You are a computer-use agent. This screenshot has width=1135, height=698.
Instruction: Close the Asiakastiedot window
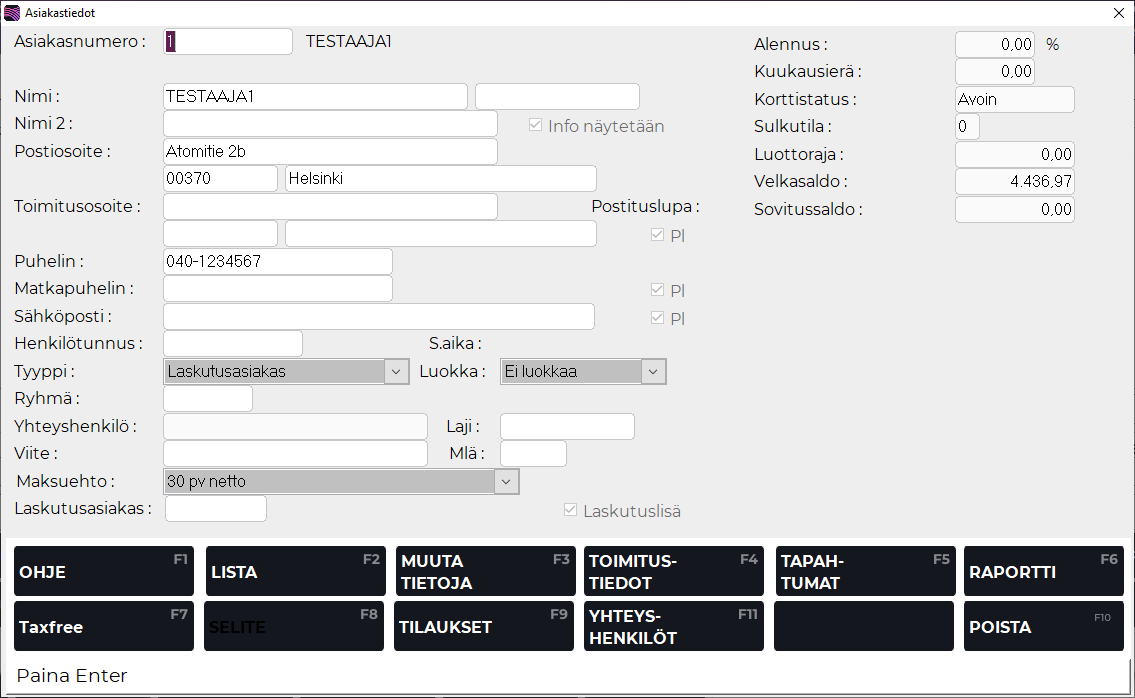click(x=1119, y=13)
